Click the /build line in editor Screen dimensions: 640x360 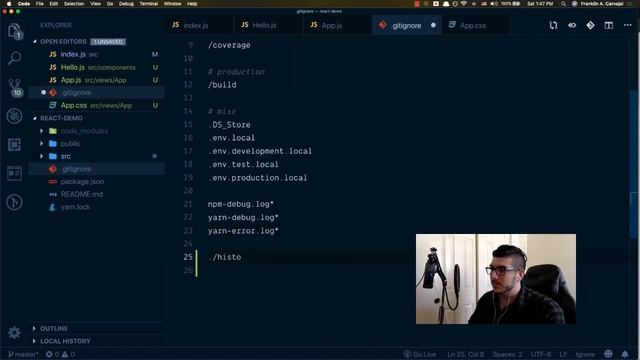tap(222, 85)
